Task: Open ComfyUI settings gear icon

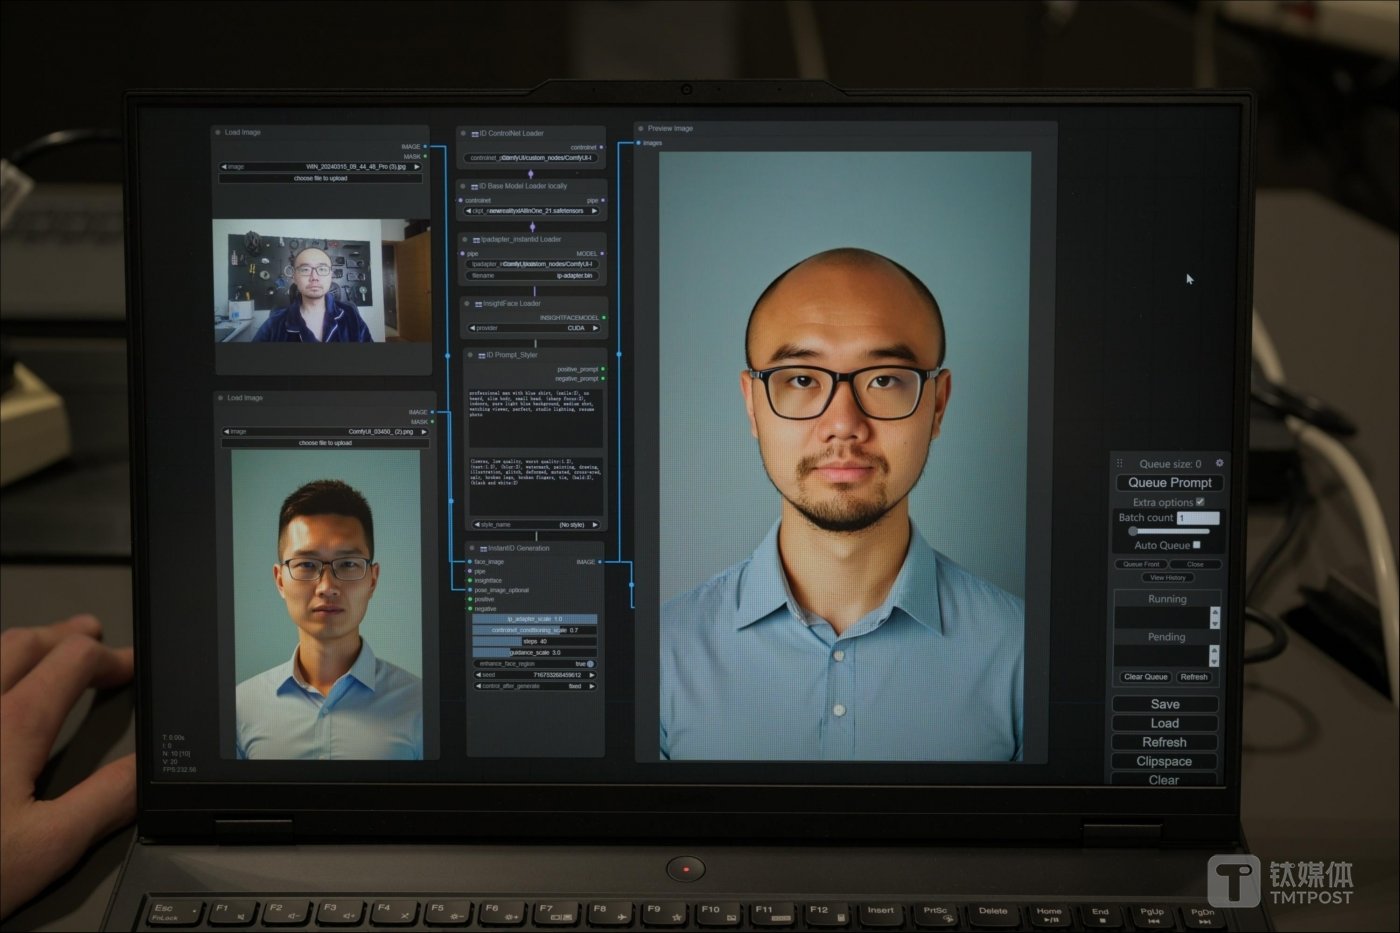Action: click(1219, 463)
